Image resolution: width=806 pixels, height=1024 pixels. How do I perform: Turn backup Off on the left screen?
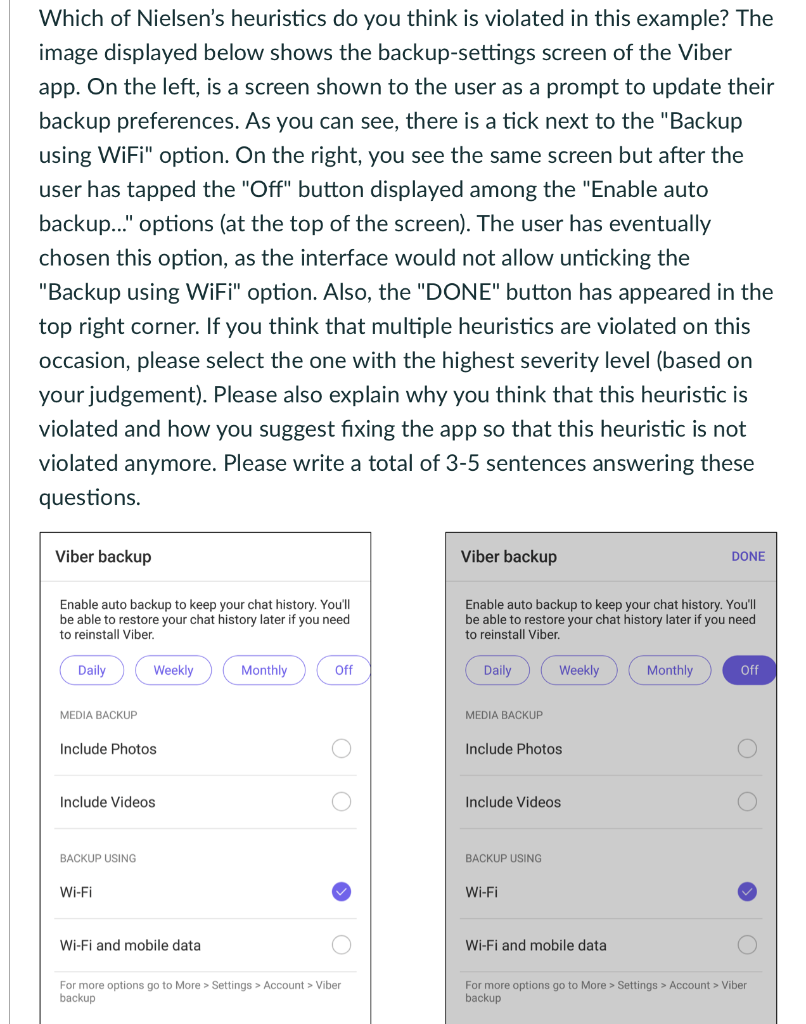coord(343,670)
